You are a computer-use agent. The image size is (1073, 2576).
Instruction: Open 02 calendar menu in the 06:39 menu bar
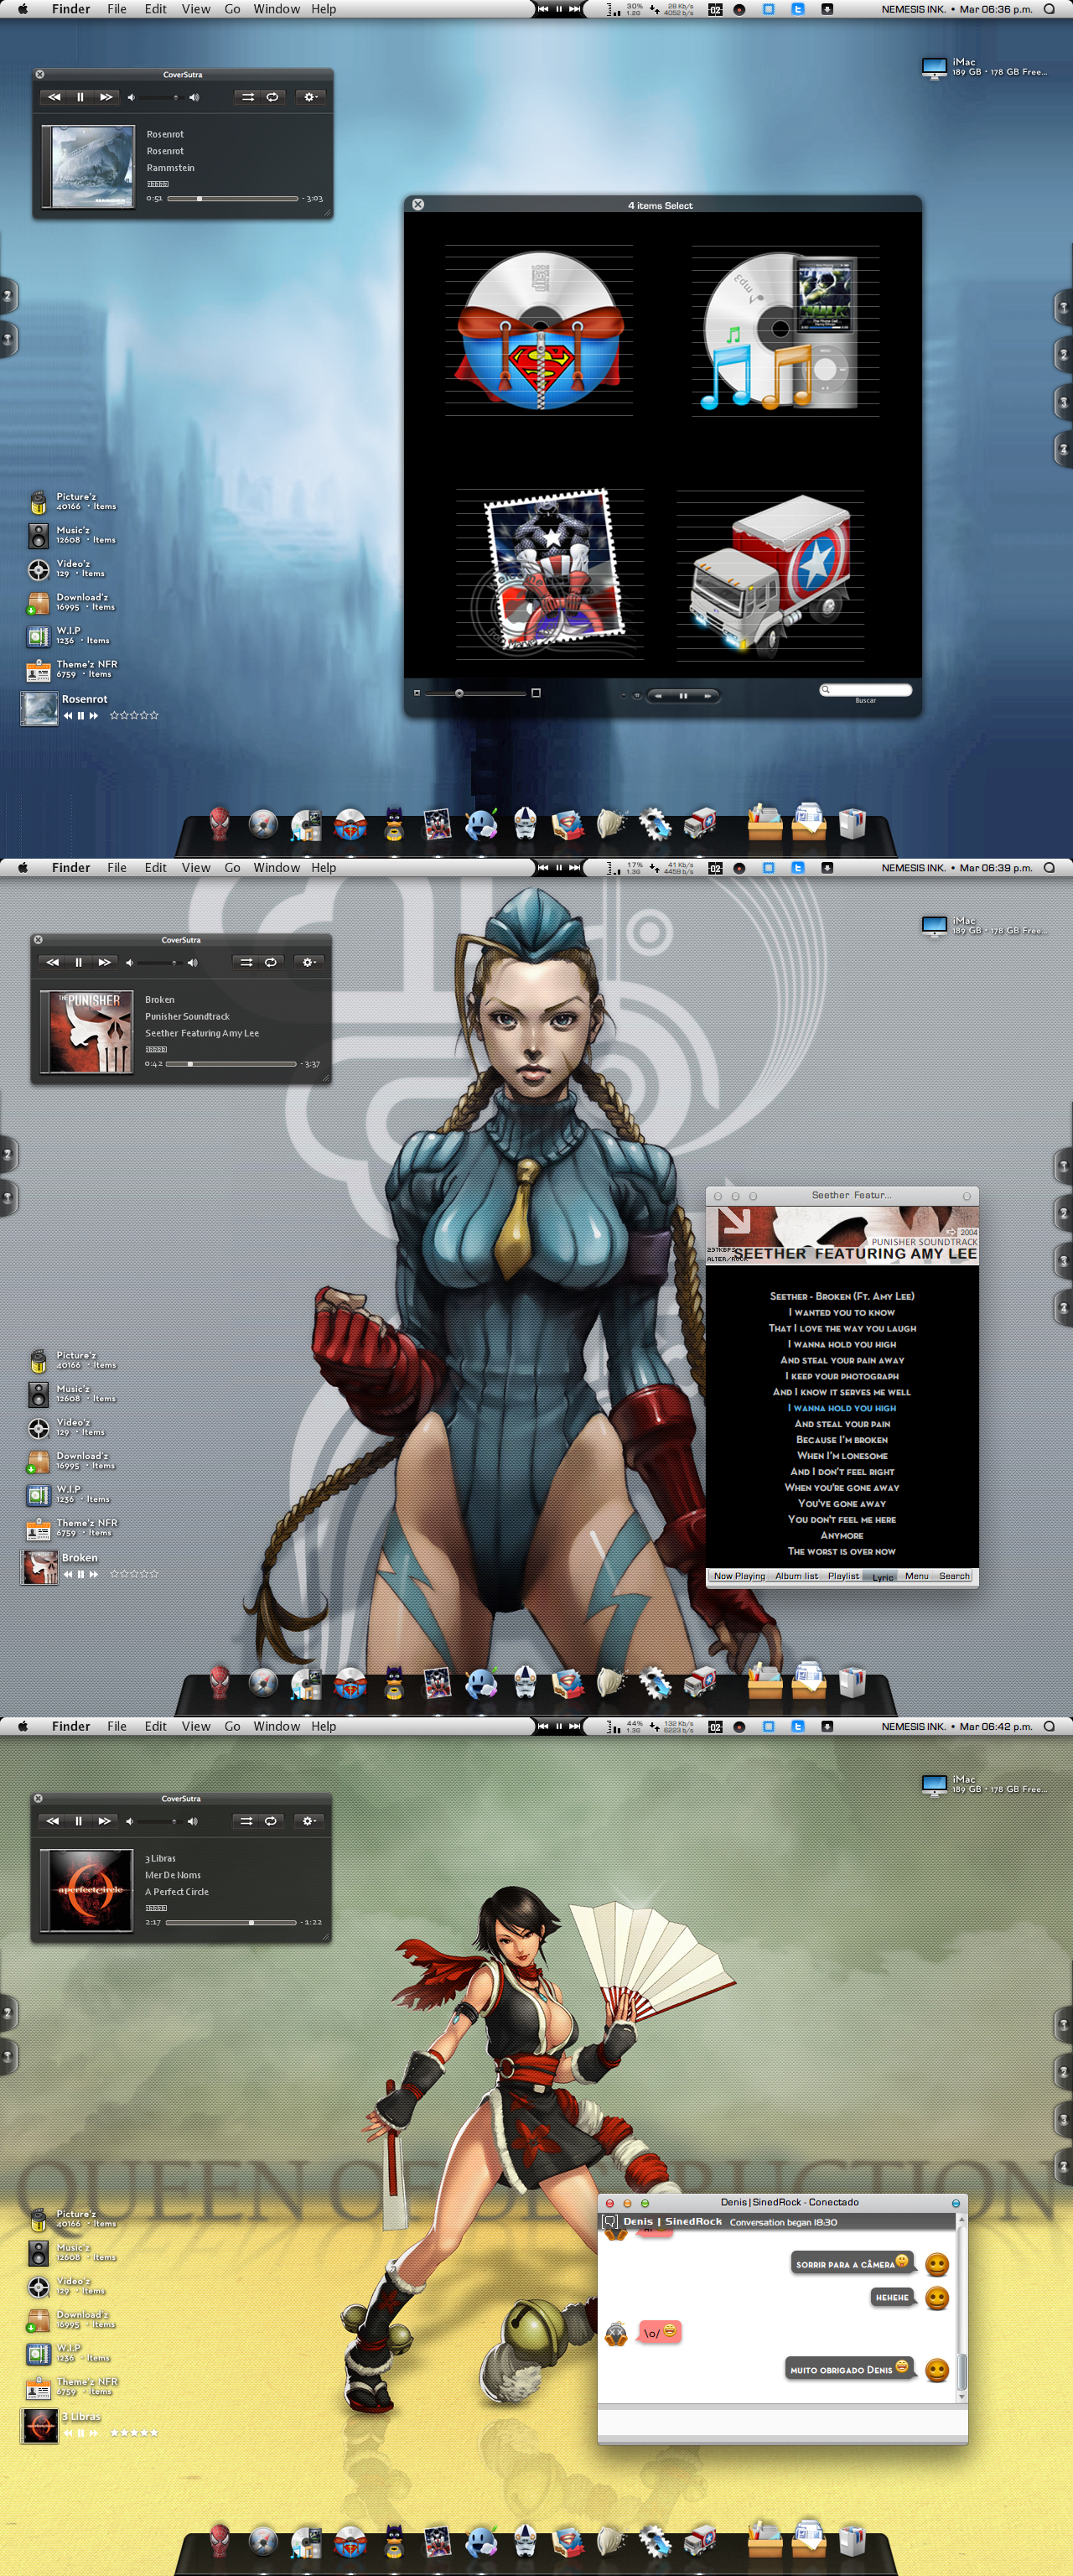coord(715,868)
